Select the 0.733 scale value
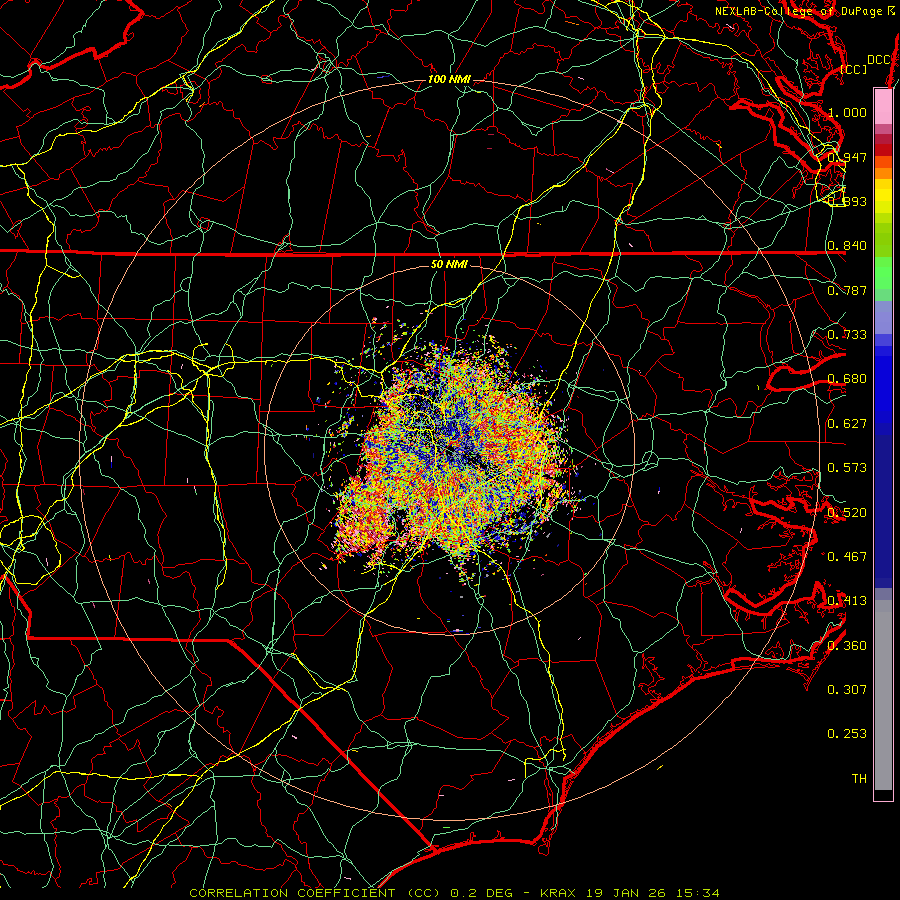This screenshot has height=900, width=900. point(847,335)
